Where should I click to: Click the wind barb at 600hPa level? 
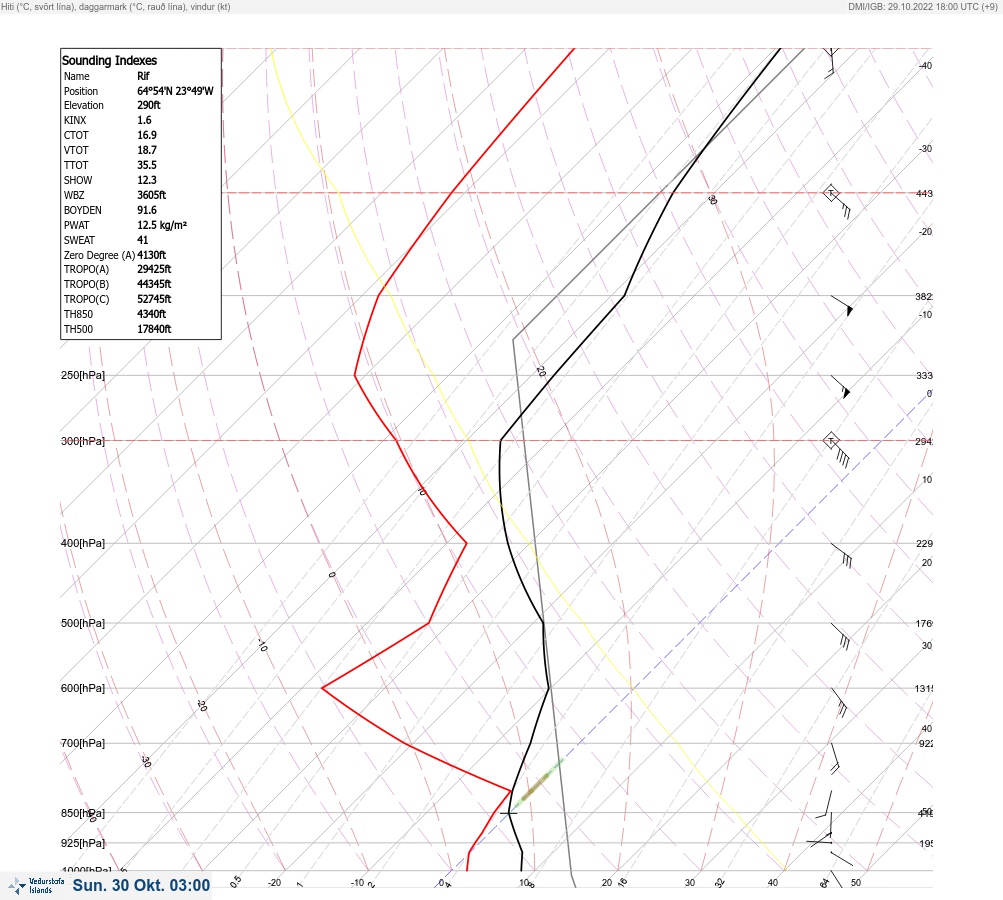[839, 702]
